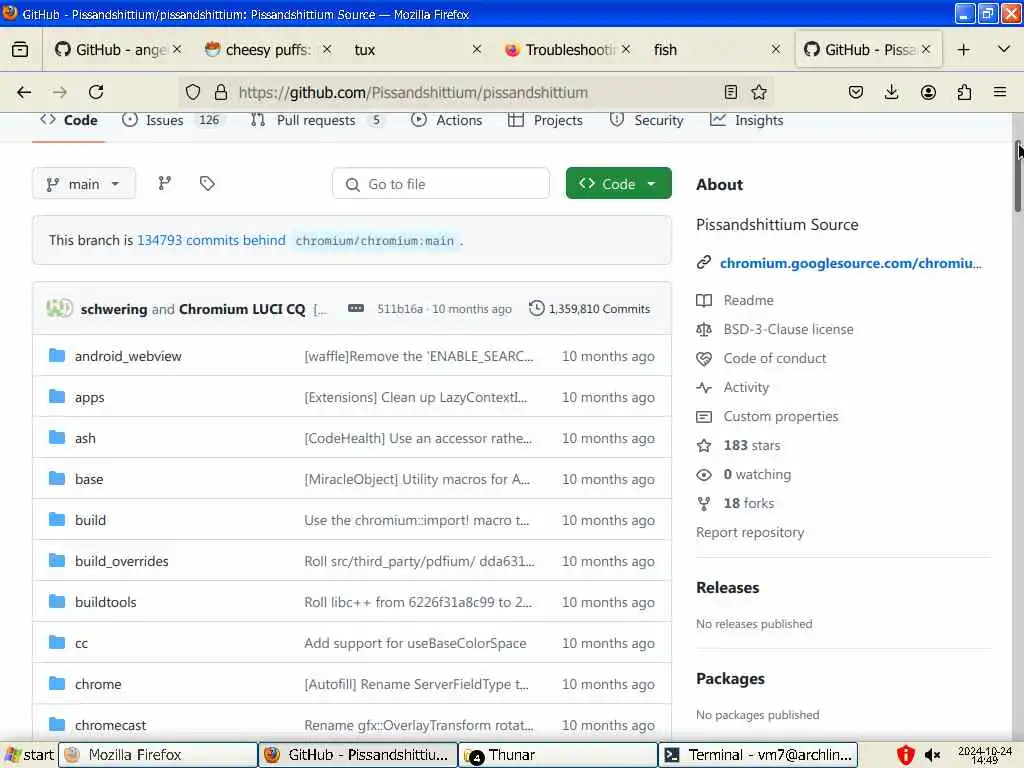Open Firefox account icon
This screenshot has width=1024, height=768.
(928, 92)
